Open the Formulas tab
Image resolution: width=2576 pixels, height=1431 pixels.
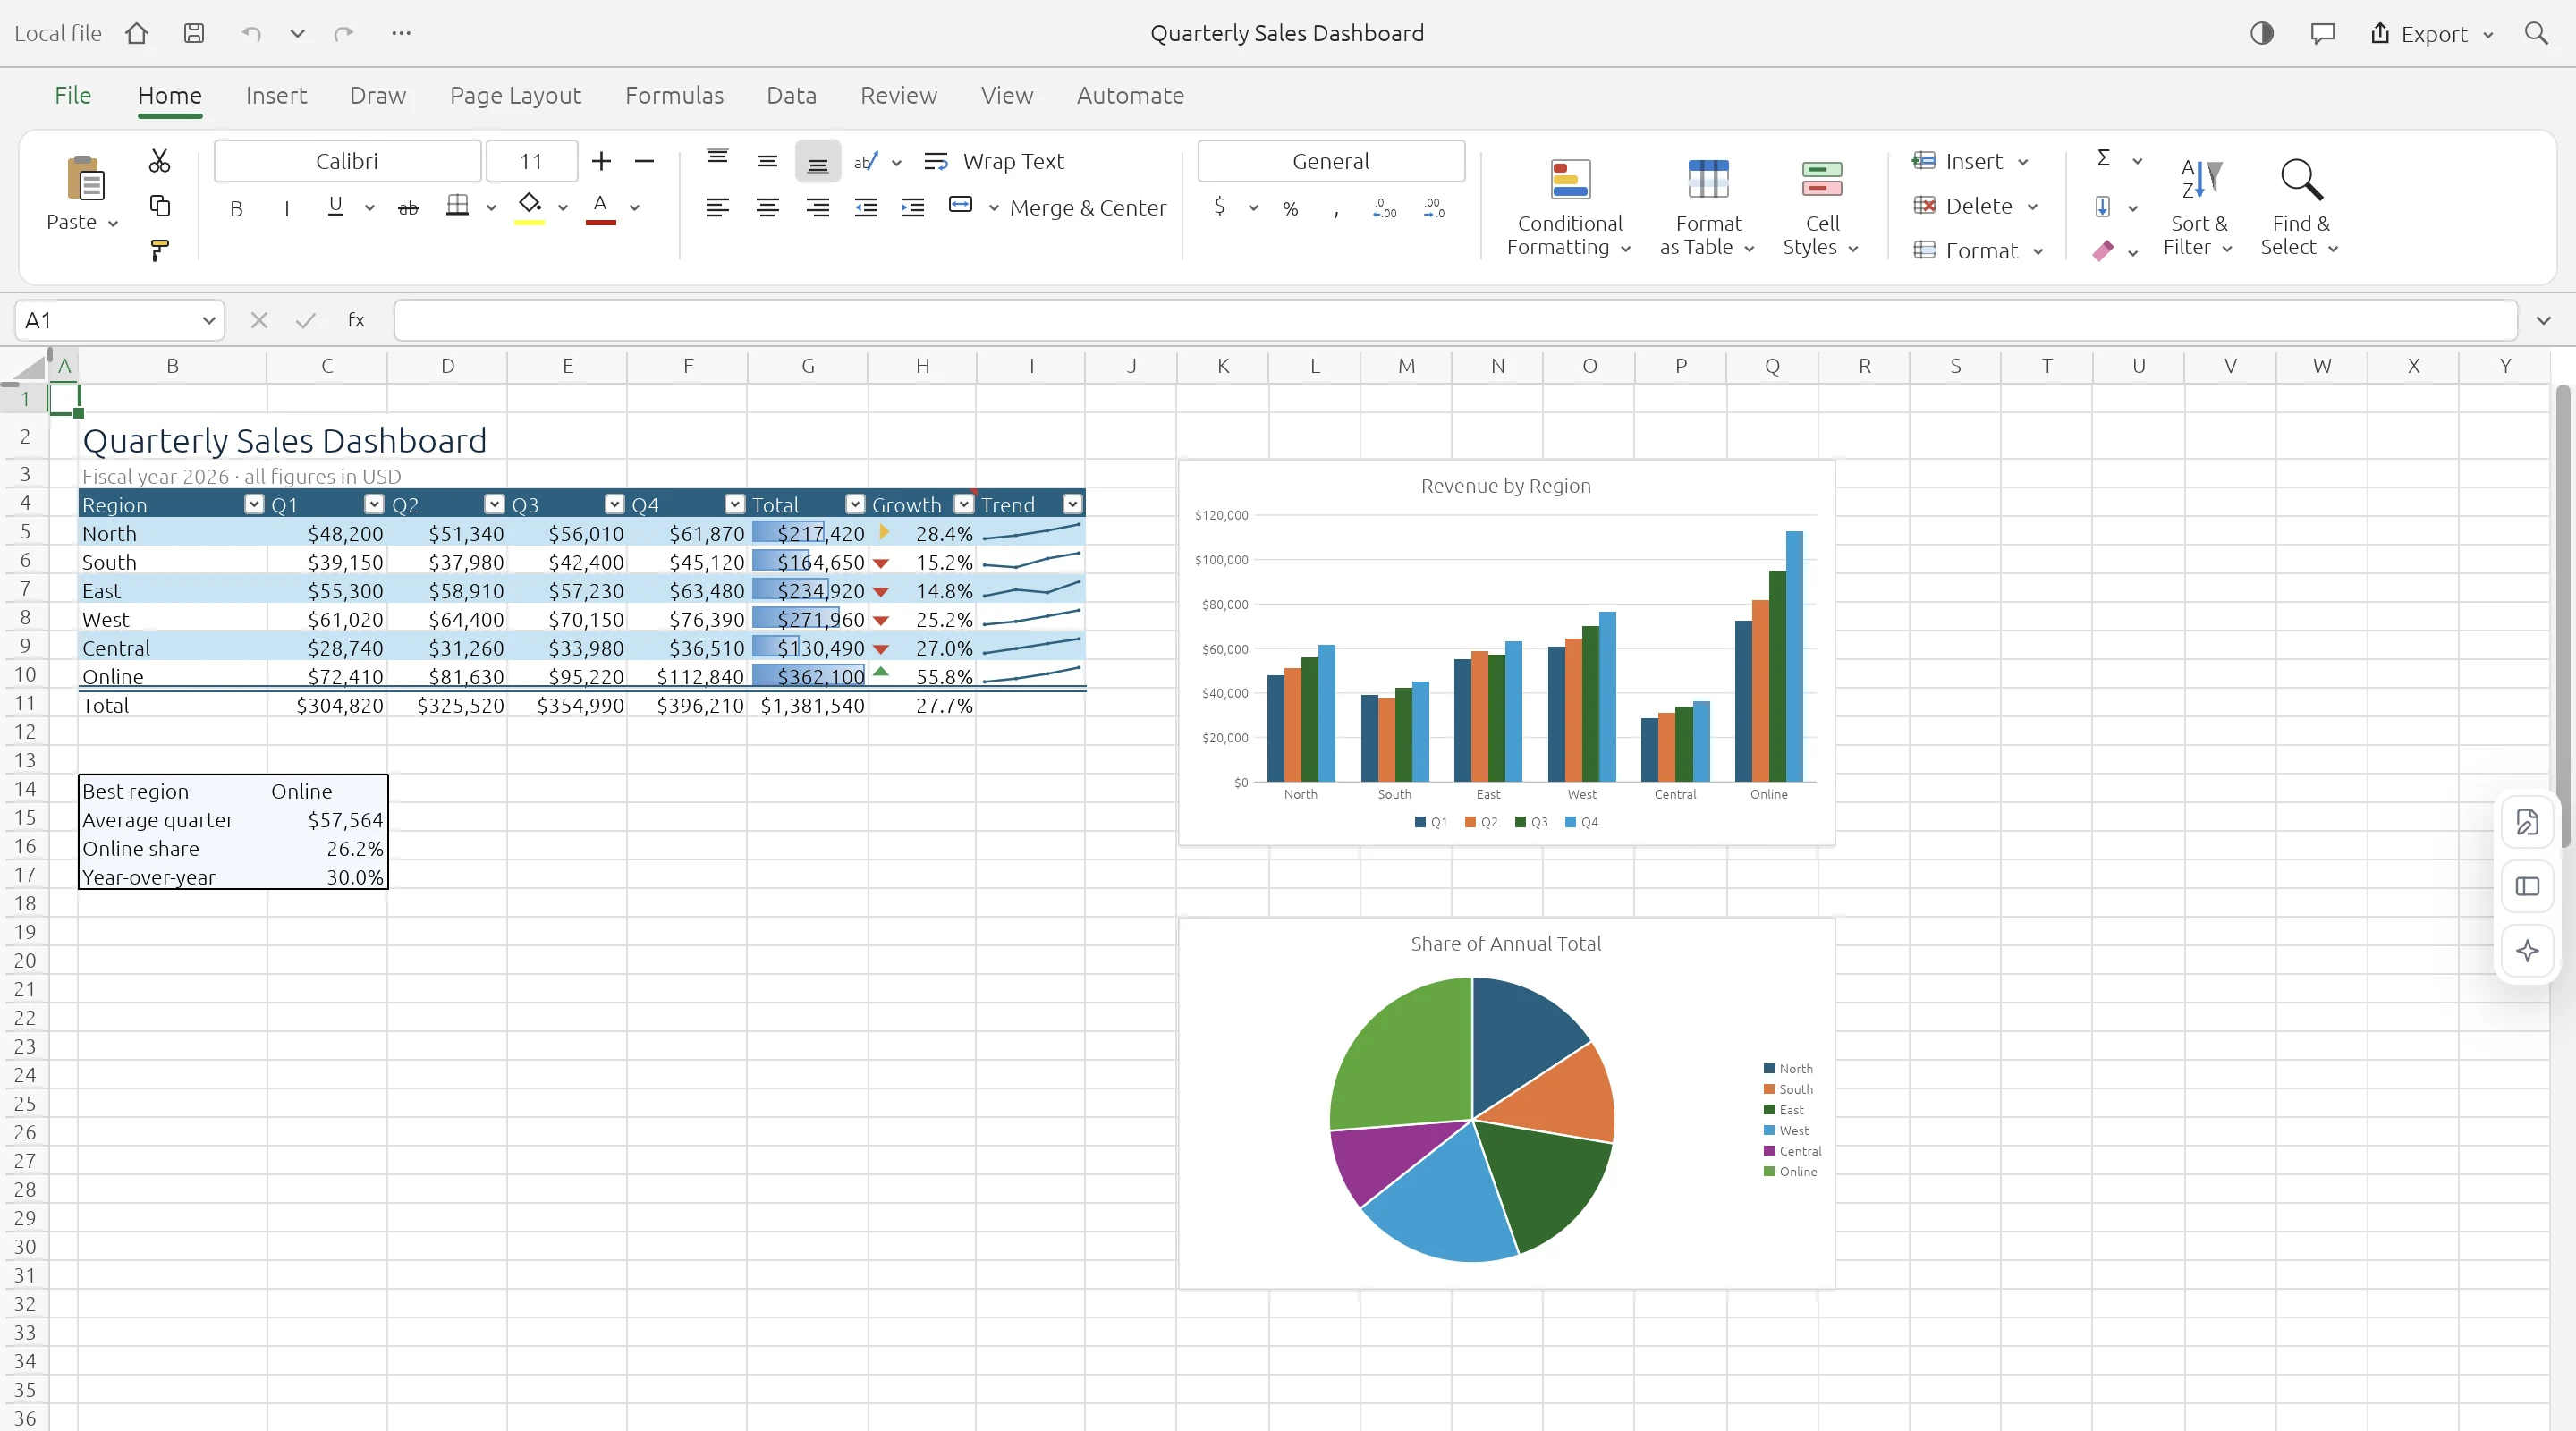click(x=674, y=95)
